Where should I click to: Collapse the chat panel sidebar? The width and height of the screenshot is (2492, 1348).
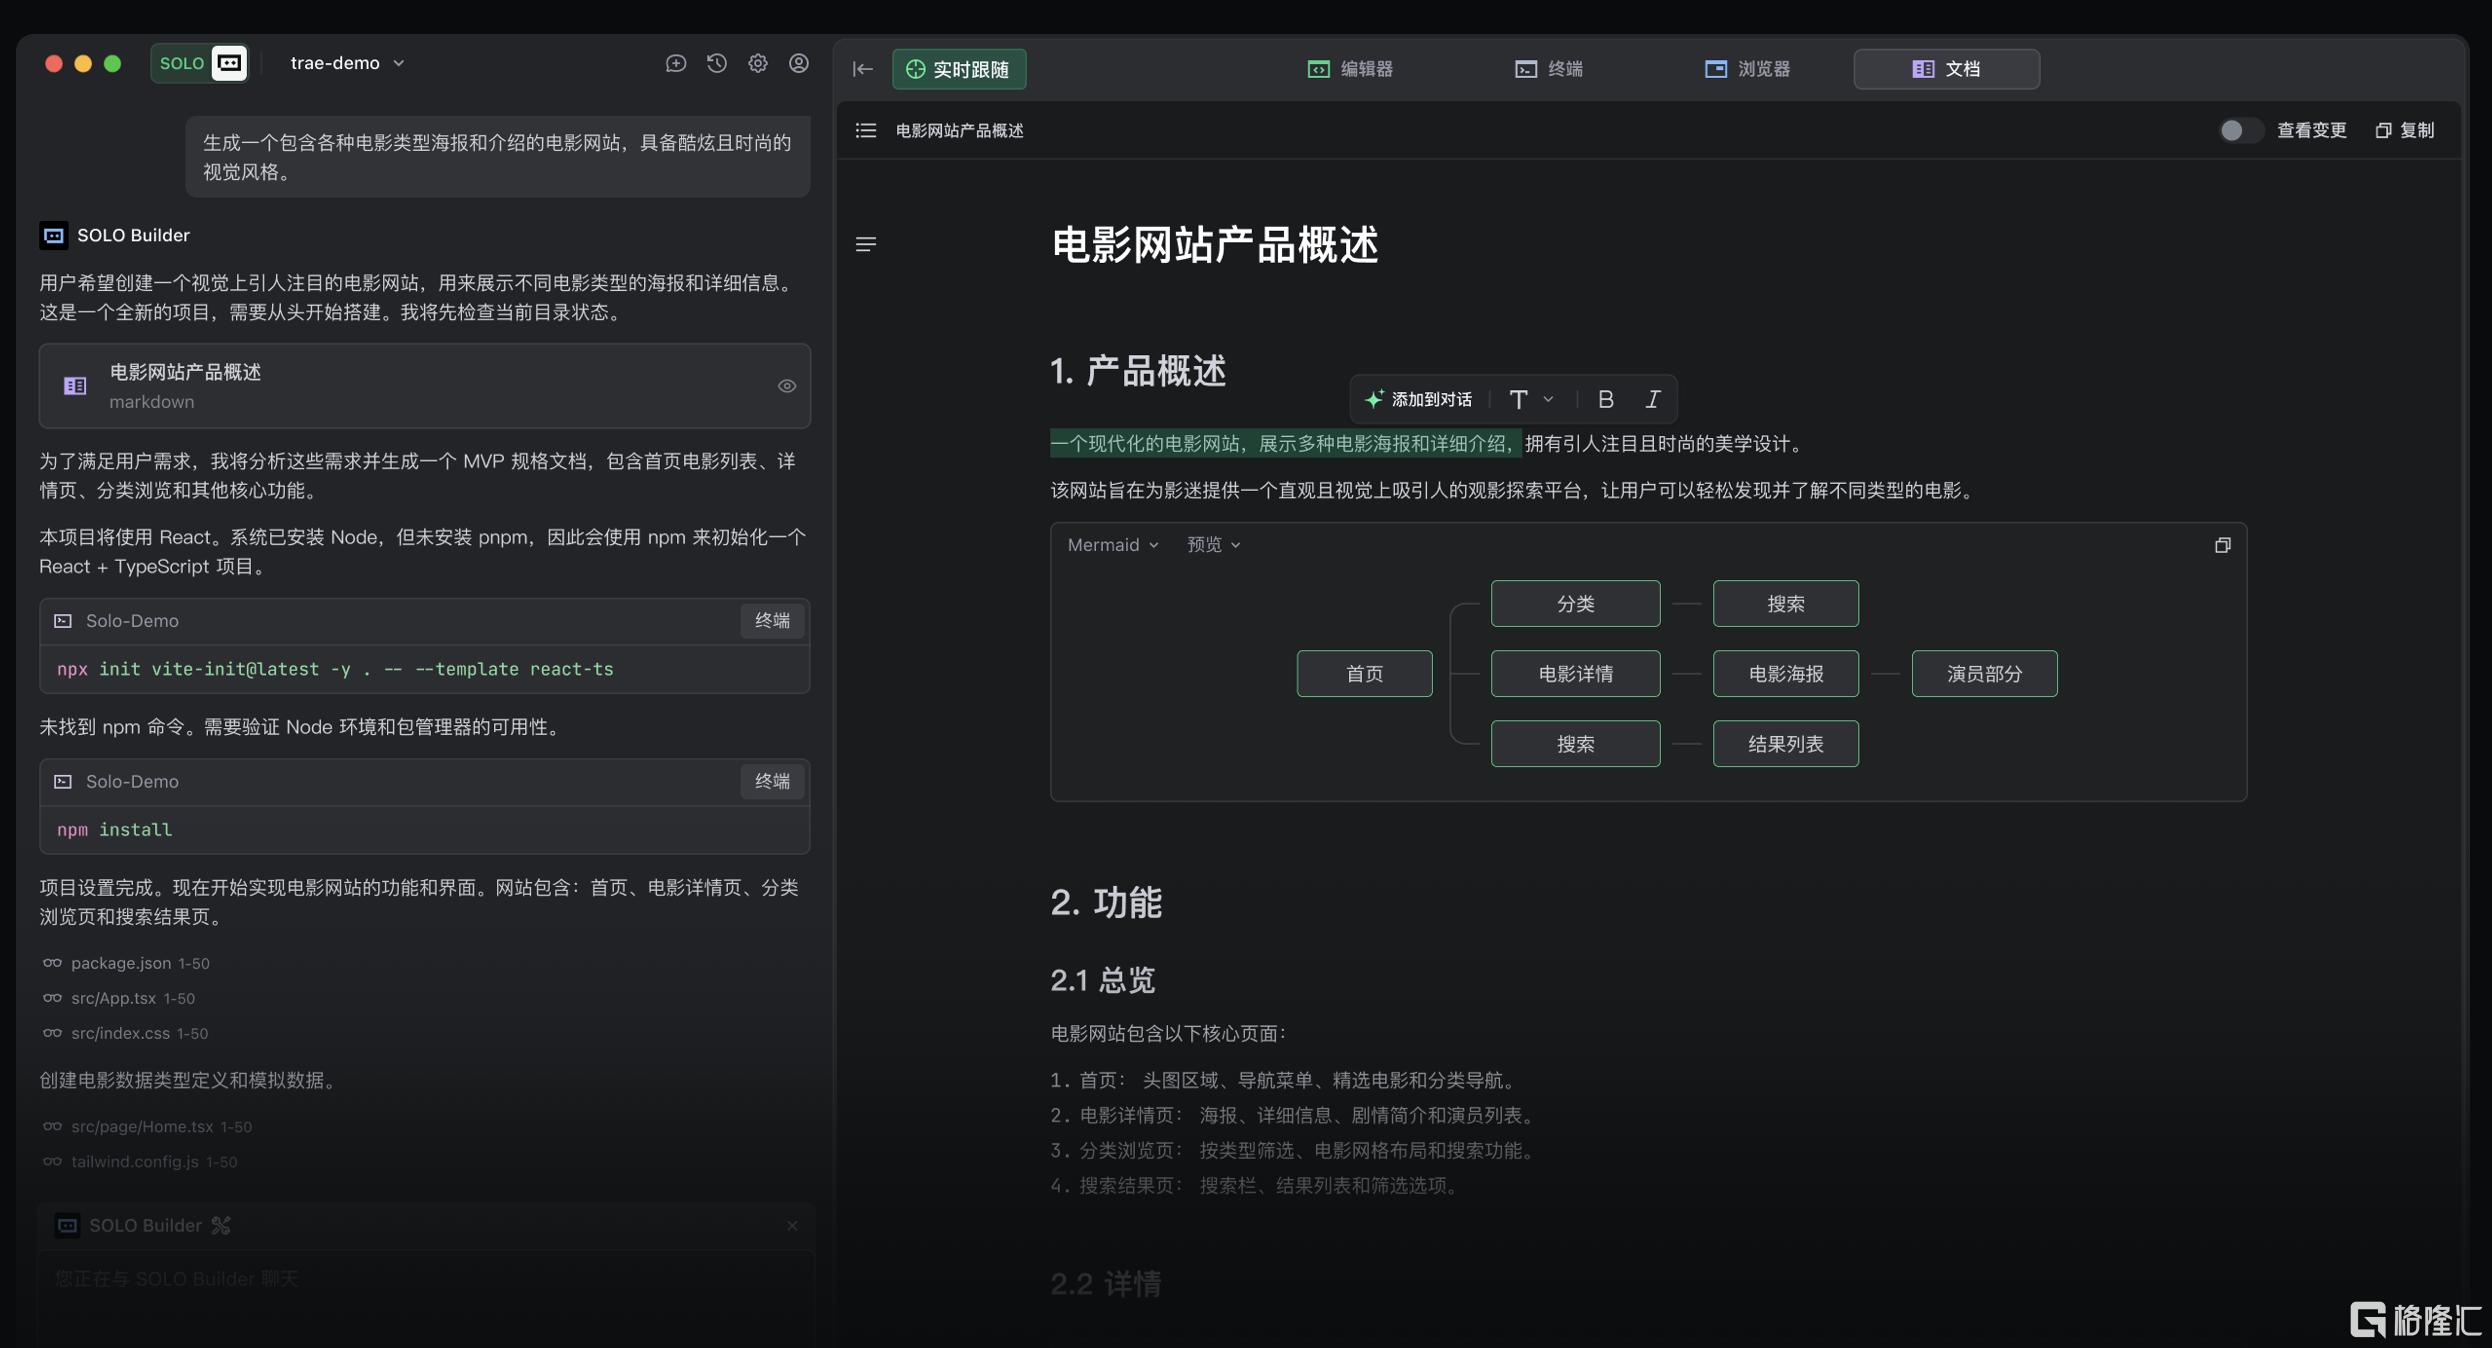[x=863, y=69]
